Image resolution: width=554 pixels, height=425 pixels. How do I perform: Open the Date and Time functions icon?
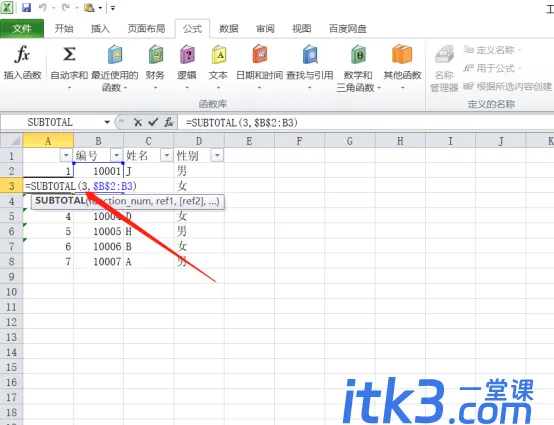pos(260,54)
